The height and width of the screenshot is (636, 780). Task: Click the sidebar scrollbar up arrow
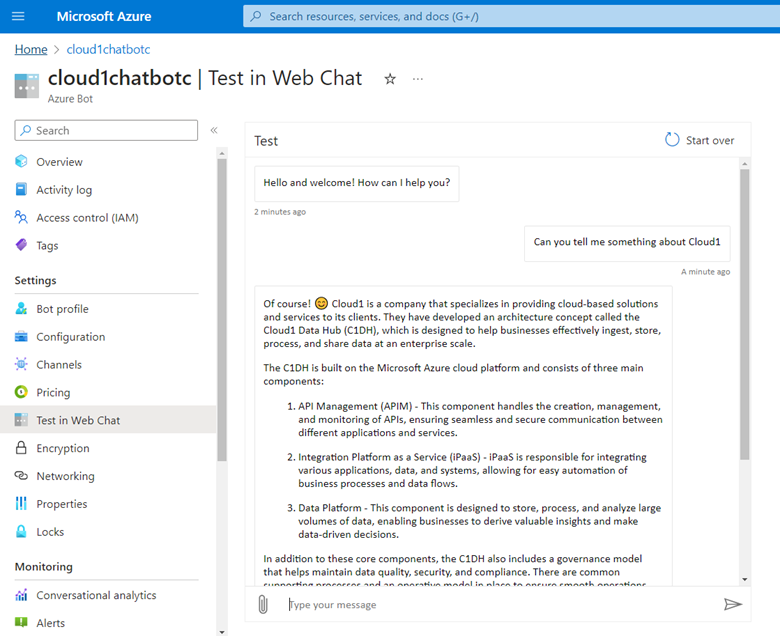coord(222,153)
